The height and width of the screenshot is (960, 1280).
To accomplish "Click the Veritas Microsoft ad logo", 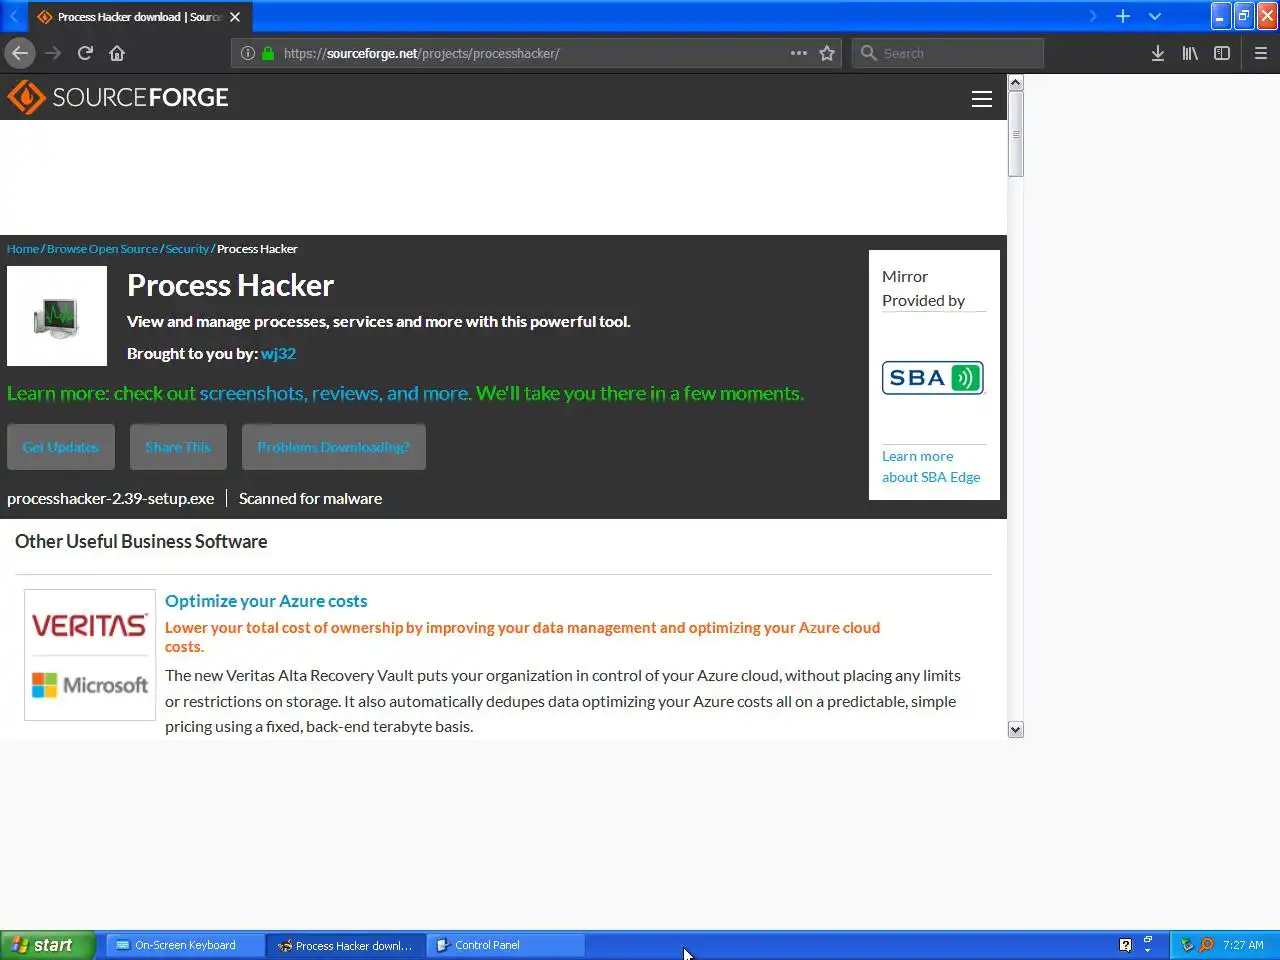I will coord(90,655).
